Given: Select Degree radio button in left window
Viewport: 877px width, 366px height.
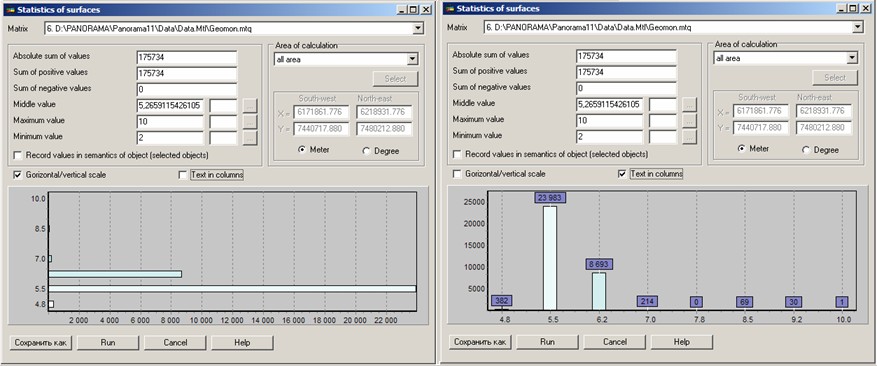Looking at the screenshot, I should (x=366, y=151).
